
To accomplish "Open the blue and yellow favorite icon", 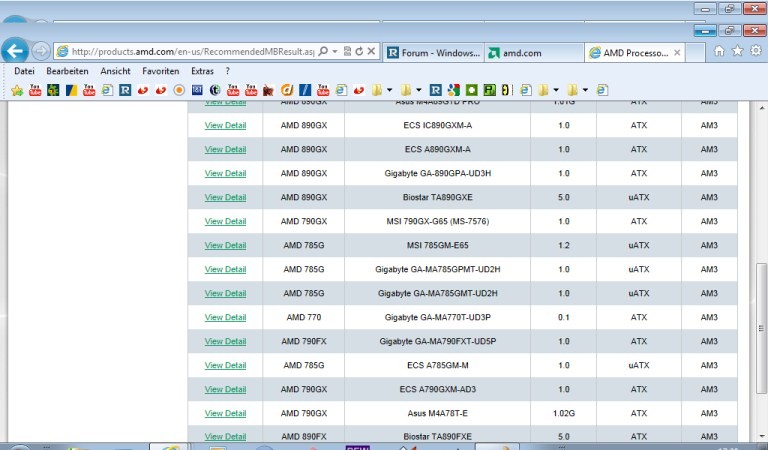I will [72, 90].
